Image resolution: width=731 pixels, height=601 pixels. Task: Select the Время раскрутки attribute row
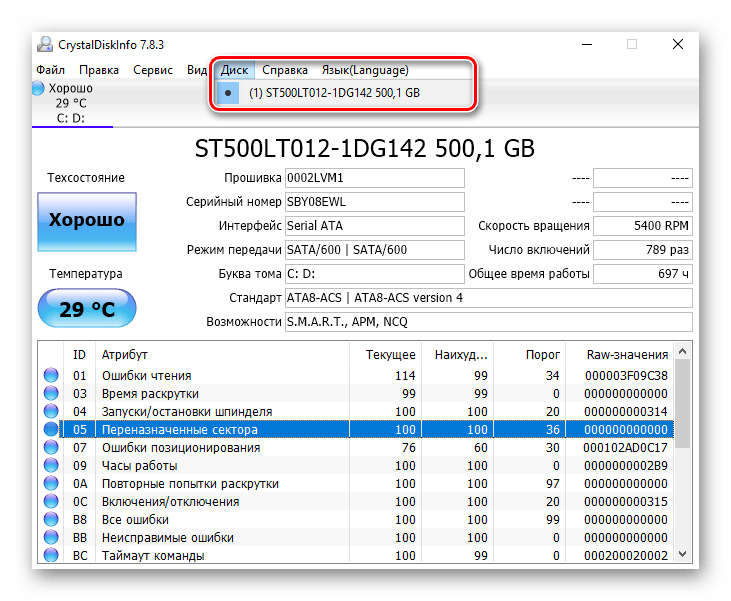point(356,394)
